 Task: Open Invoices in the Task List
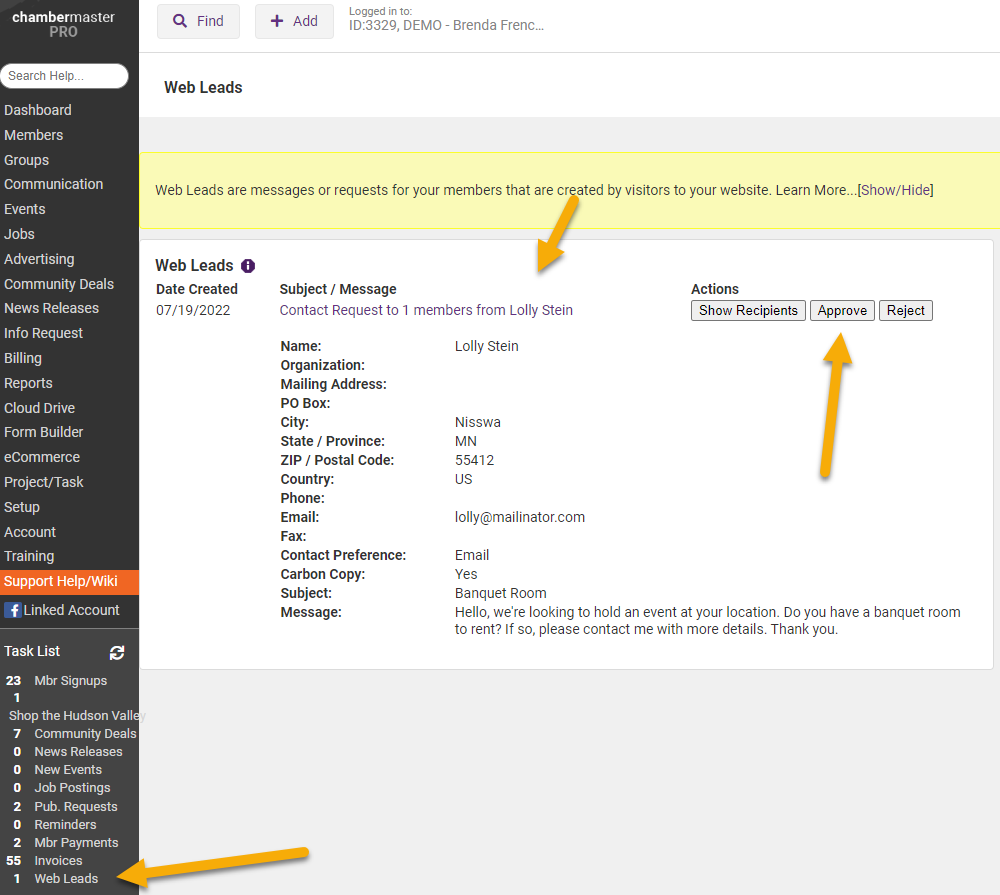[x=58, y=860]
